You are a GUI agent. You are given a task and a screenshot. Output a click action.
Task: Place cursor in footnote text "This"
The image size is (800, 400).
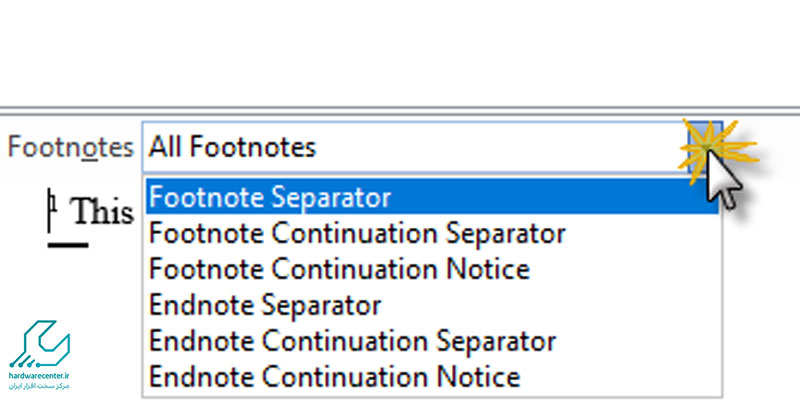click(x=104, y=211)
